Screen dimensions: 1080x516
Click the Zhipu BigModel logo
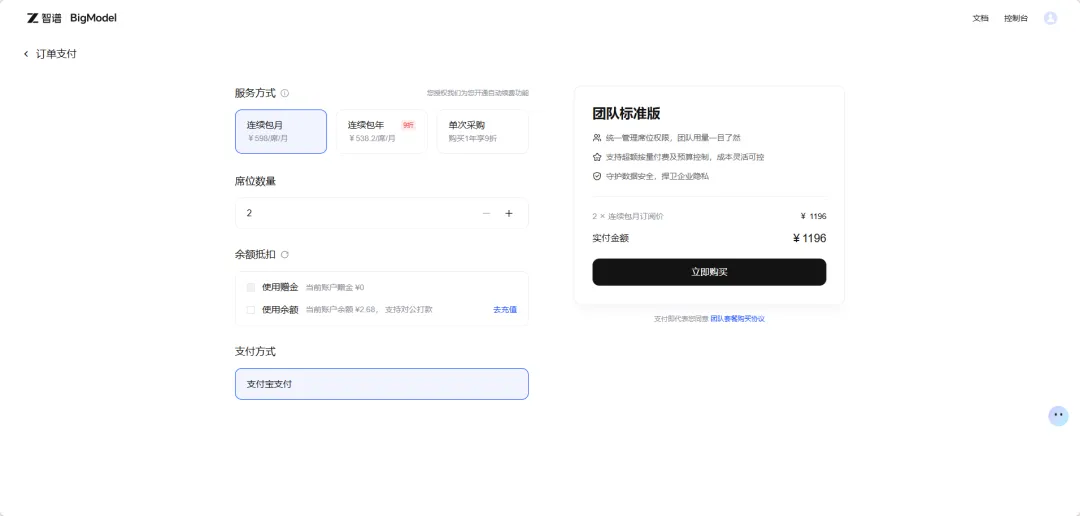(72, 18)
